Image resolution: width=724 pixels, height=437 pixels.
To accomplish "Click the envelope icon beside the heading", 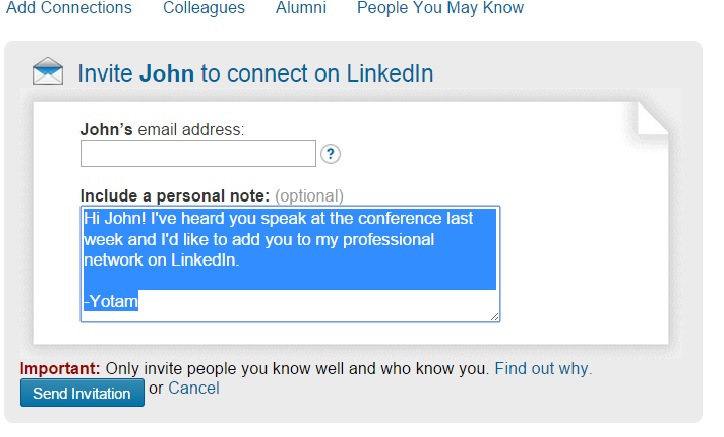I will click(x=47, y=73).
